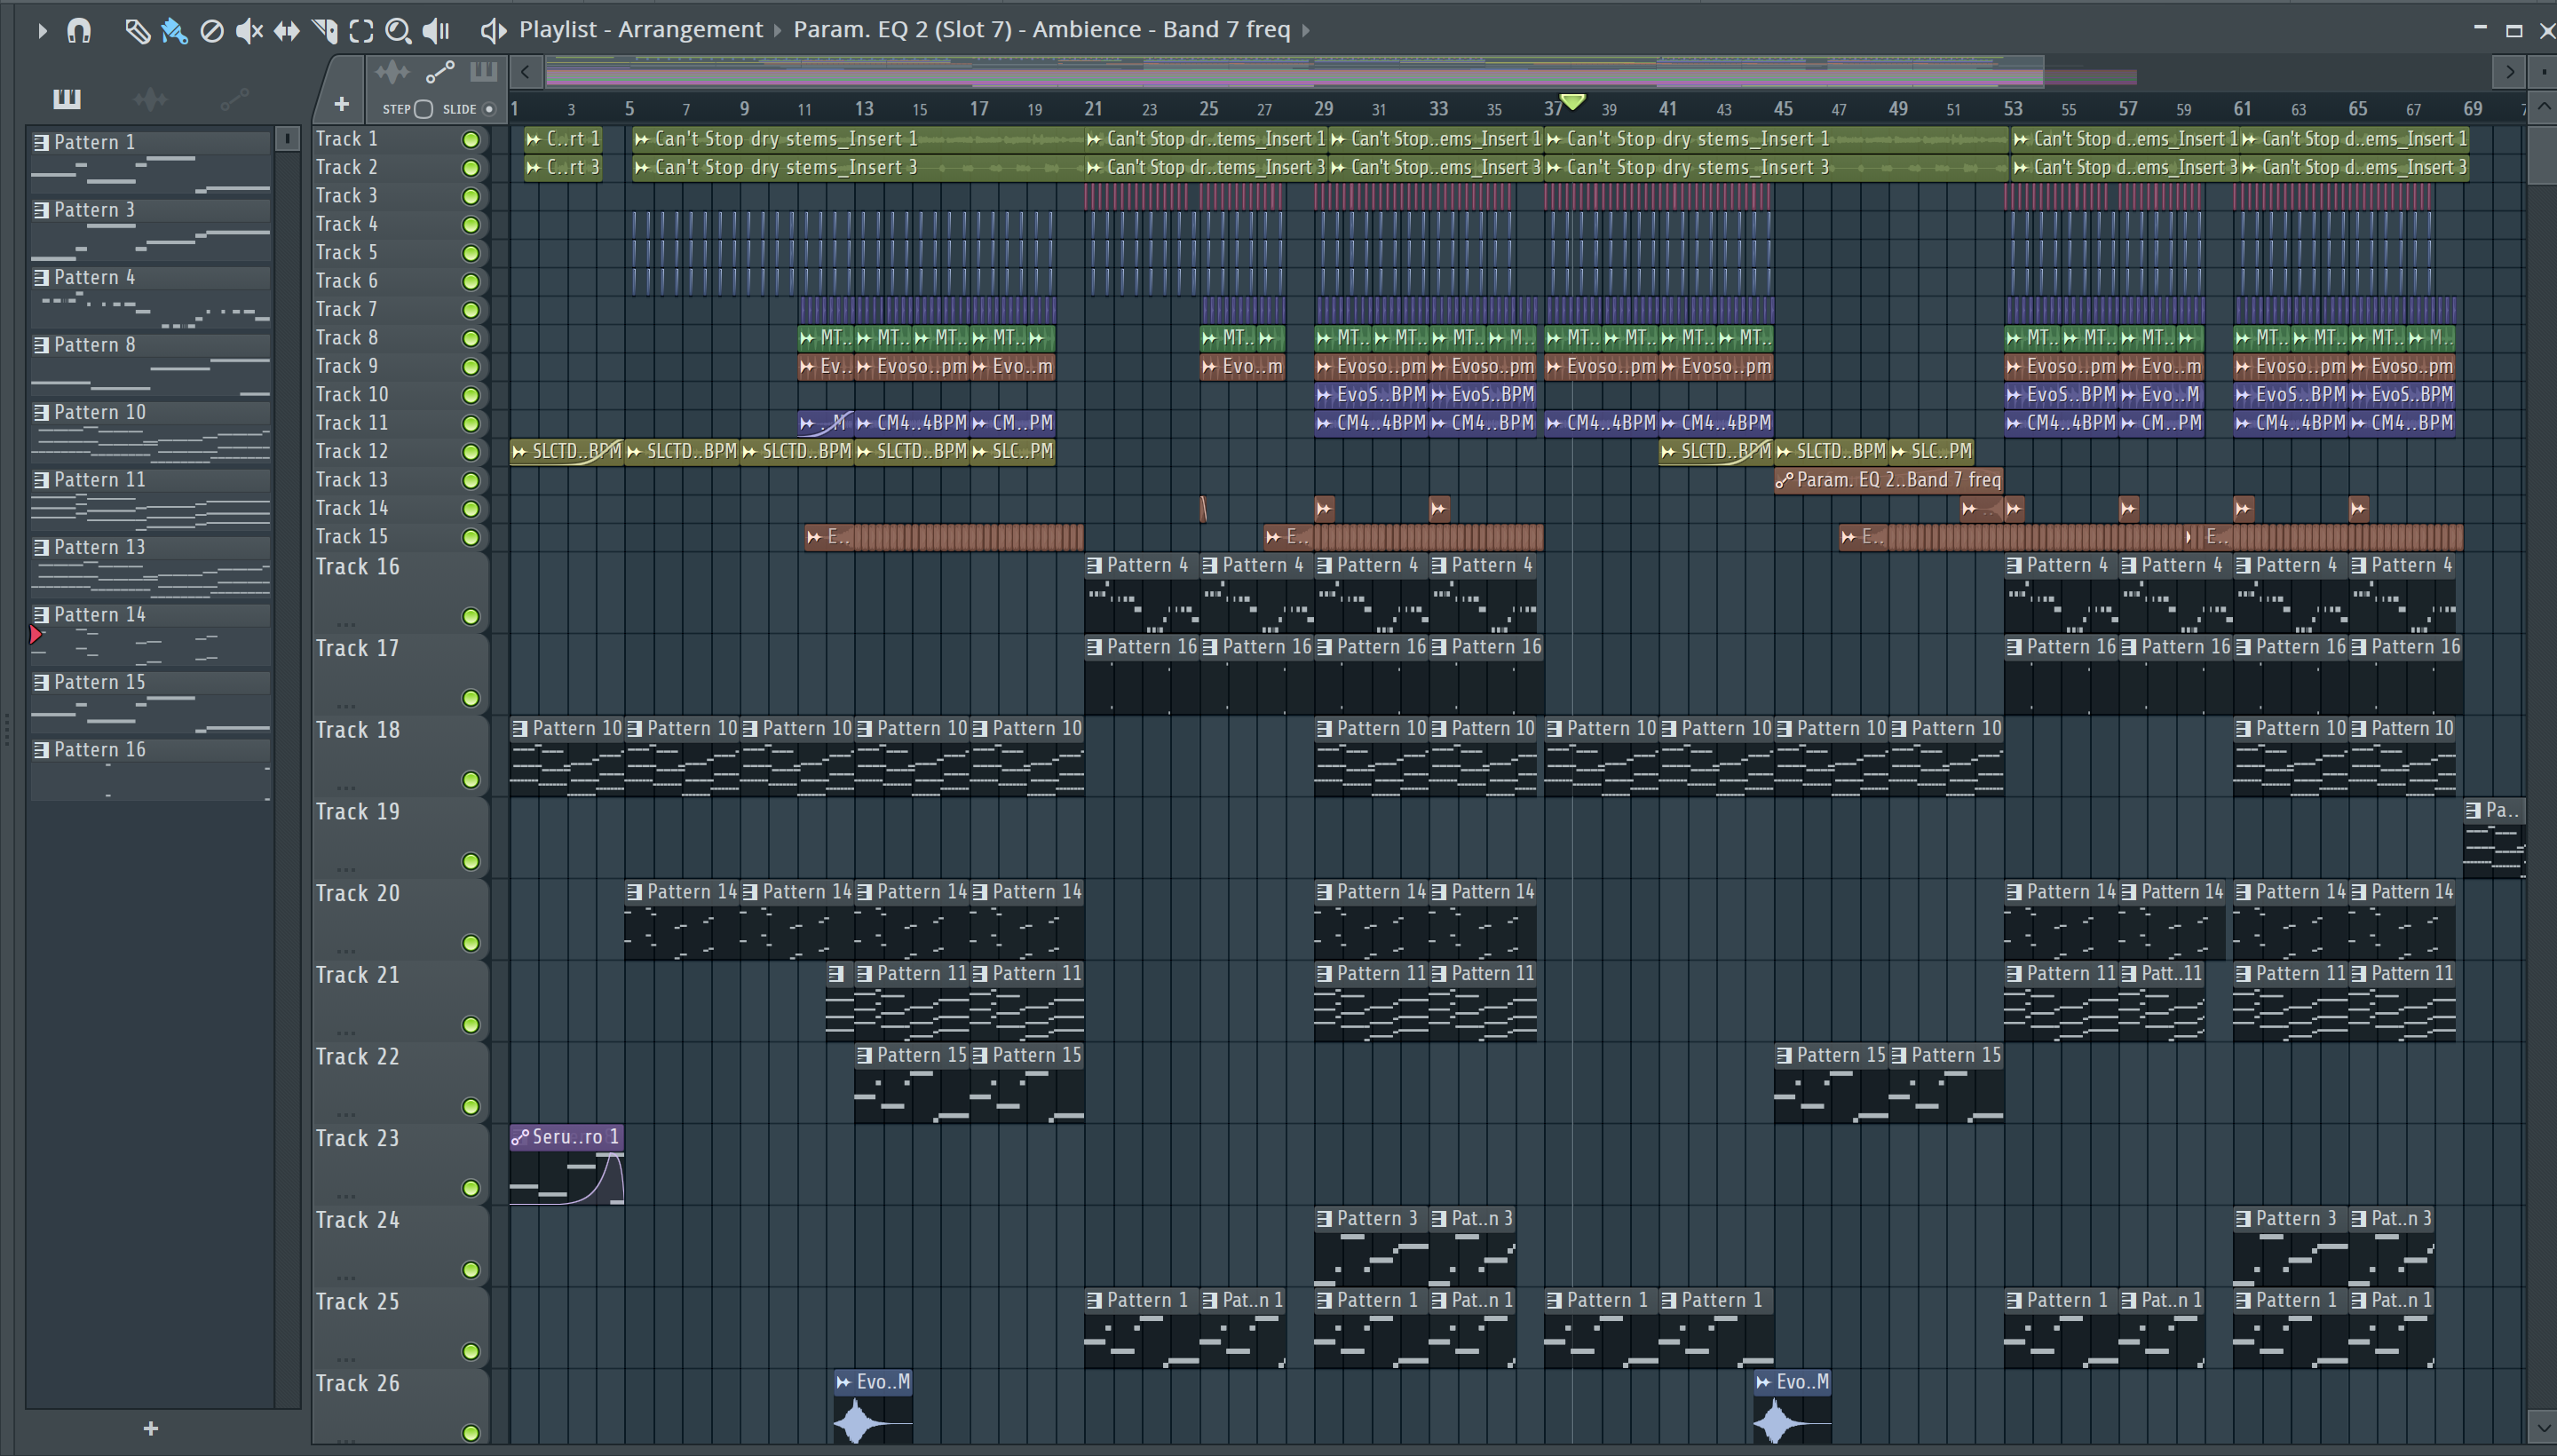Mute Track 5 with its green LED
Image resolution: width=2557 pixels, height=1456 pixels.
click(470, 253)
